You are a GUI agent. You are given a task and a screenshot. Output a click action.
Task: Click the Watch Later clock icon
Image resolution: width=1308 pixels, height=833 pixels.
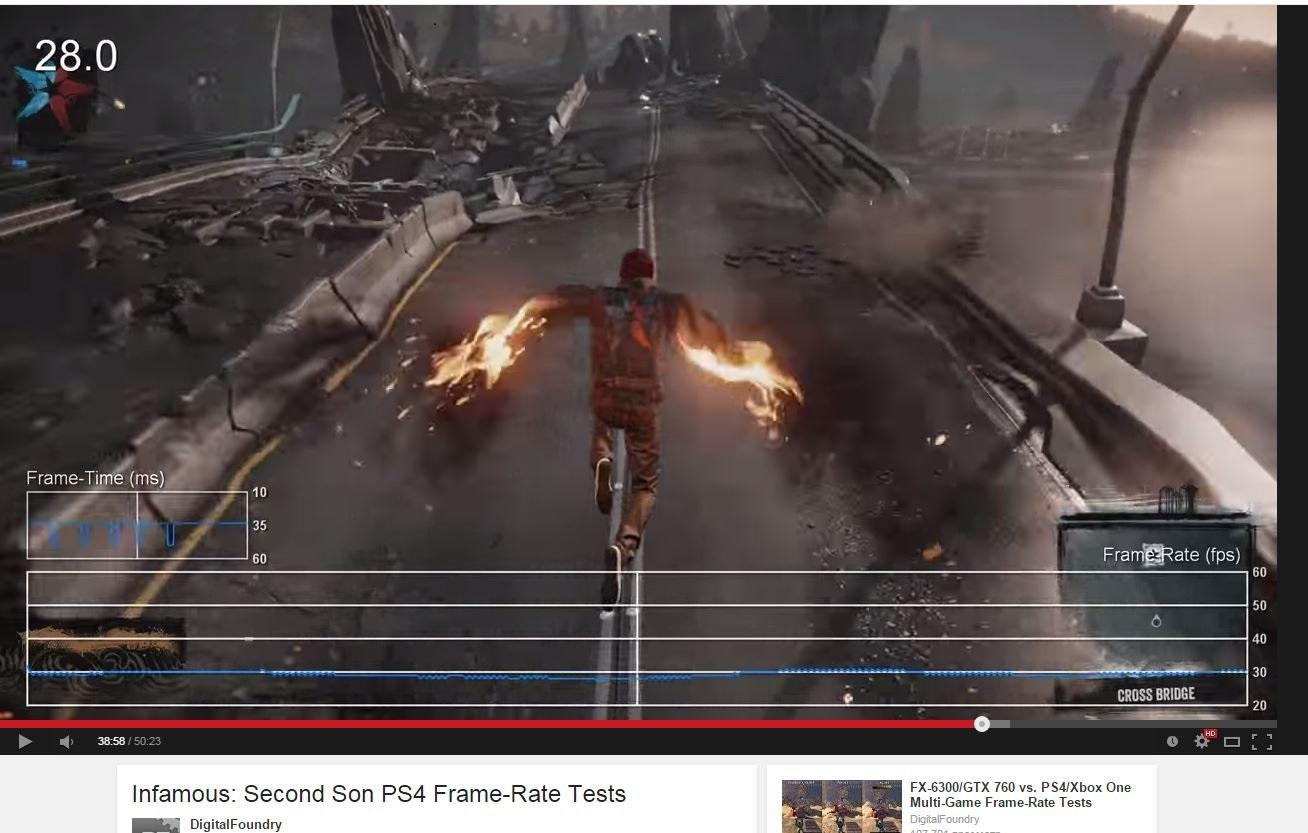pyautogui.click(x=1172, y=741)
